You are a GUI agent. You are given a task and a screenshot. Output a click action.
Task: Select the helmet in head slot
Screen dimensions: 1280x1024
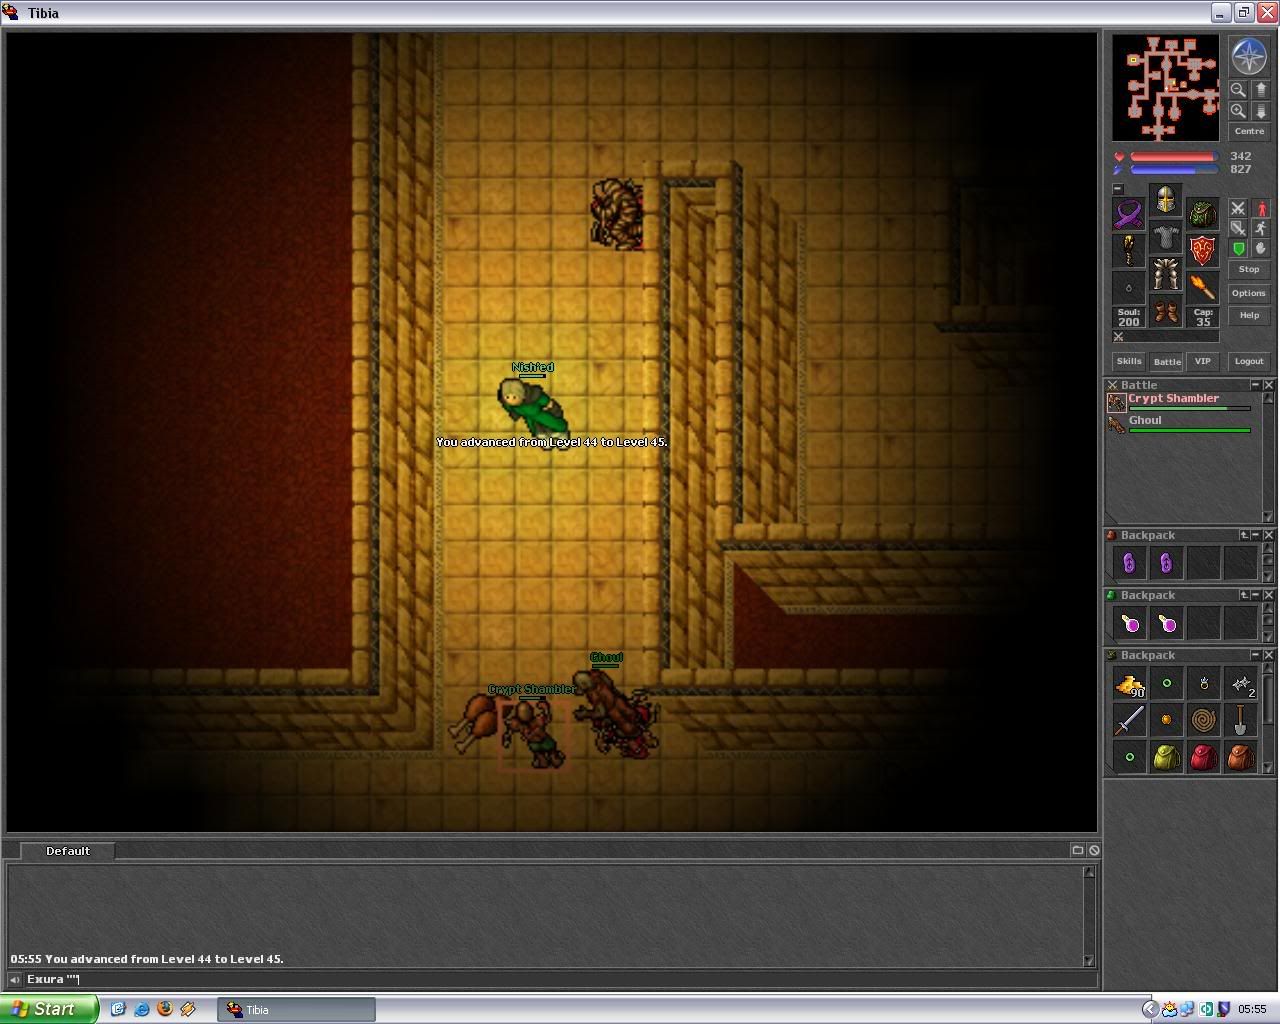point(1165,200)
